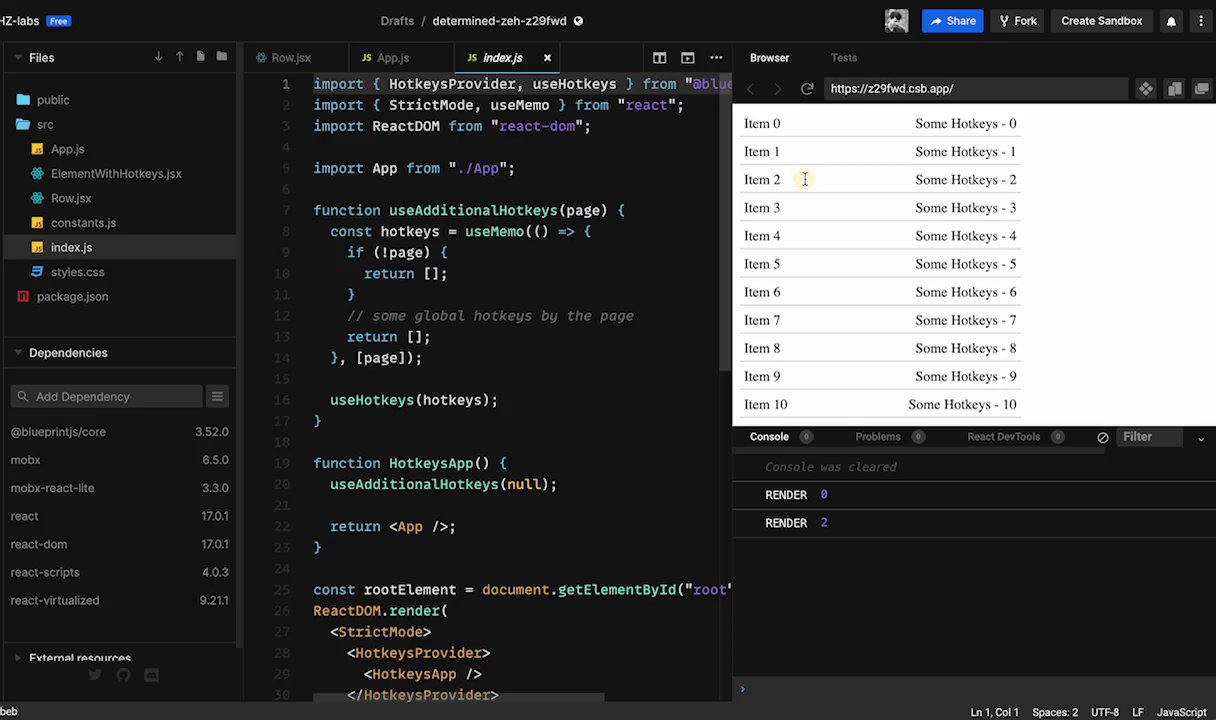Image resolution: width=1216 pixels, height=720 pixels.
Task: Open the dependency list menu icon
Action: pyautogui.click(x=217, y=397)
